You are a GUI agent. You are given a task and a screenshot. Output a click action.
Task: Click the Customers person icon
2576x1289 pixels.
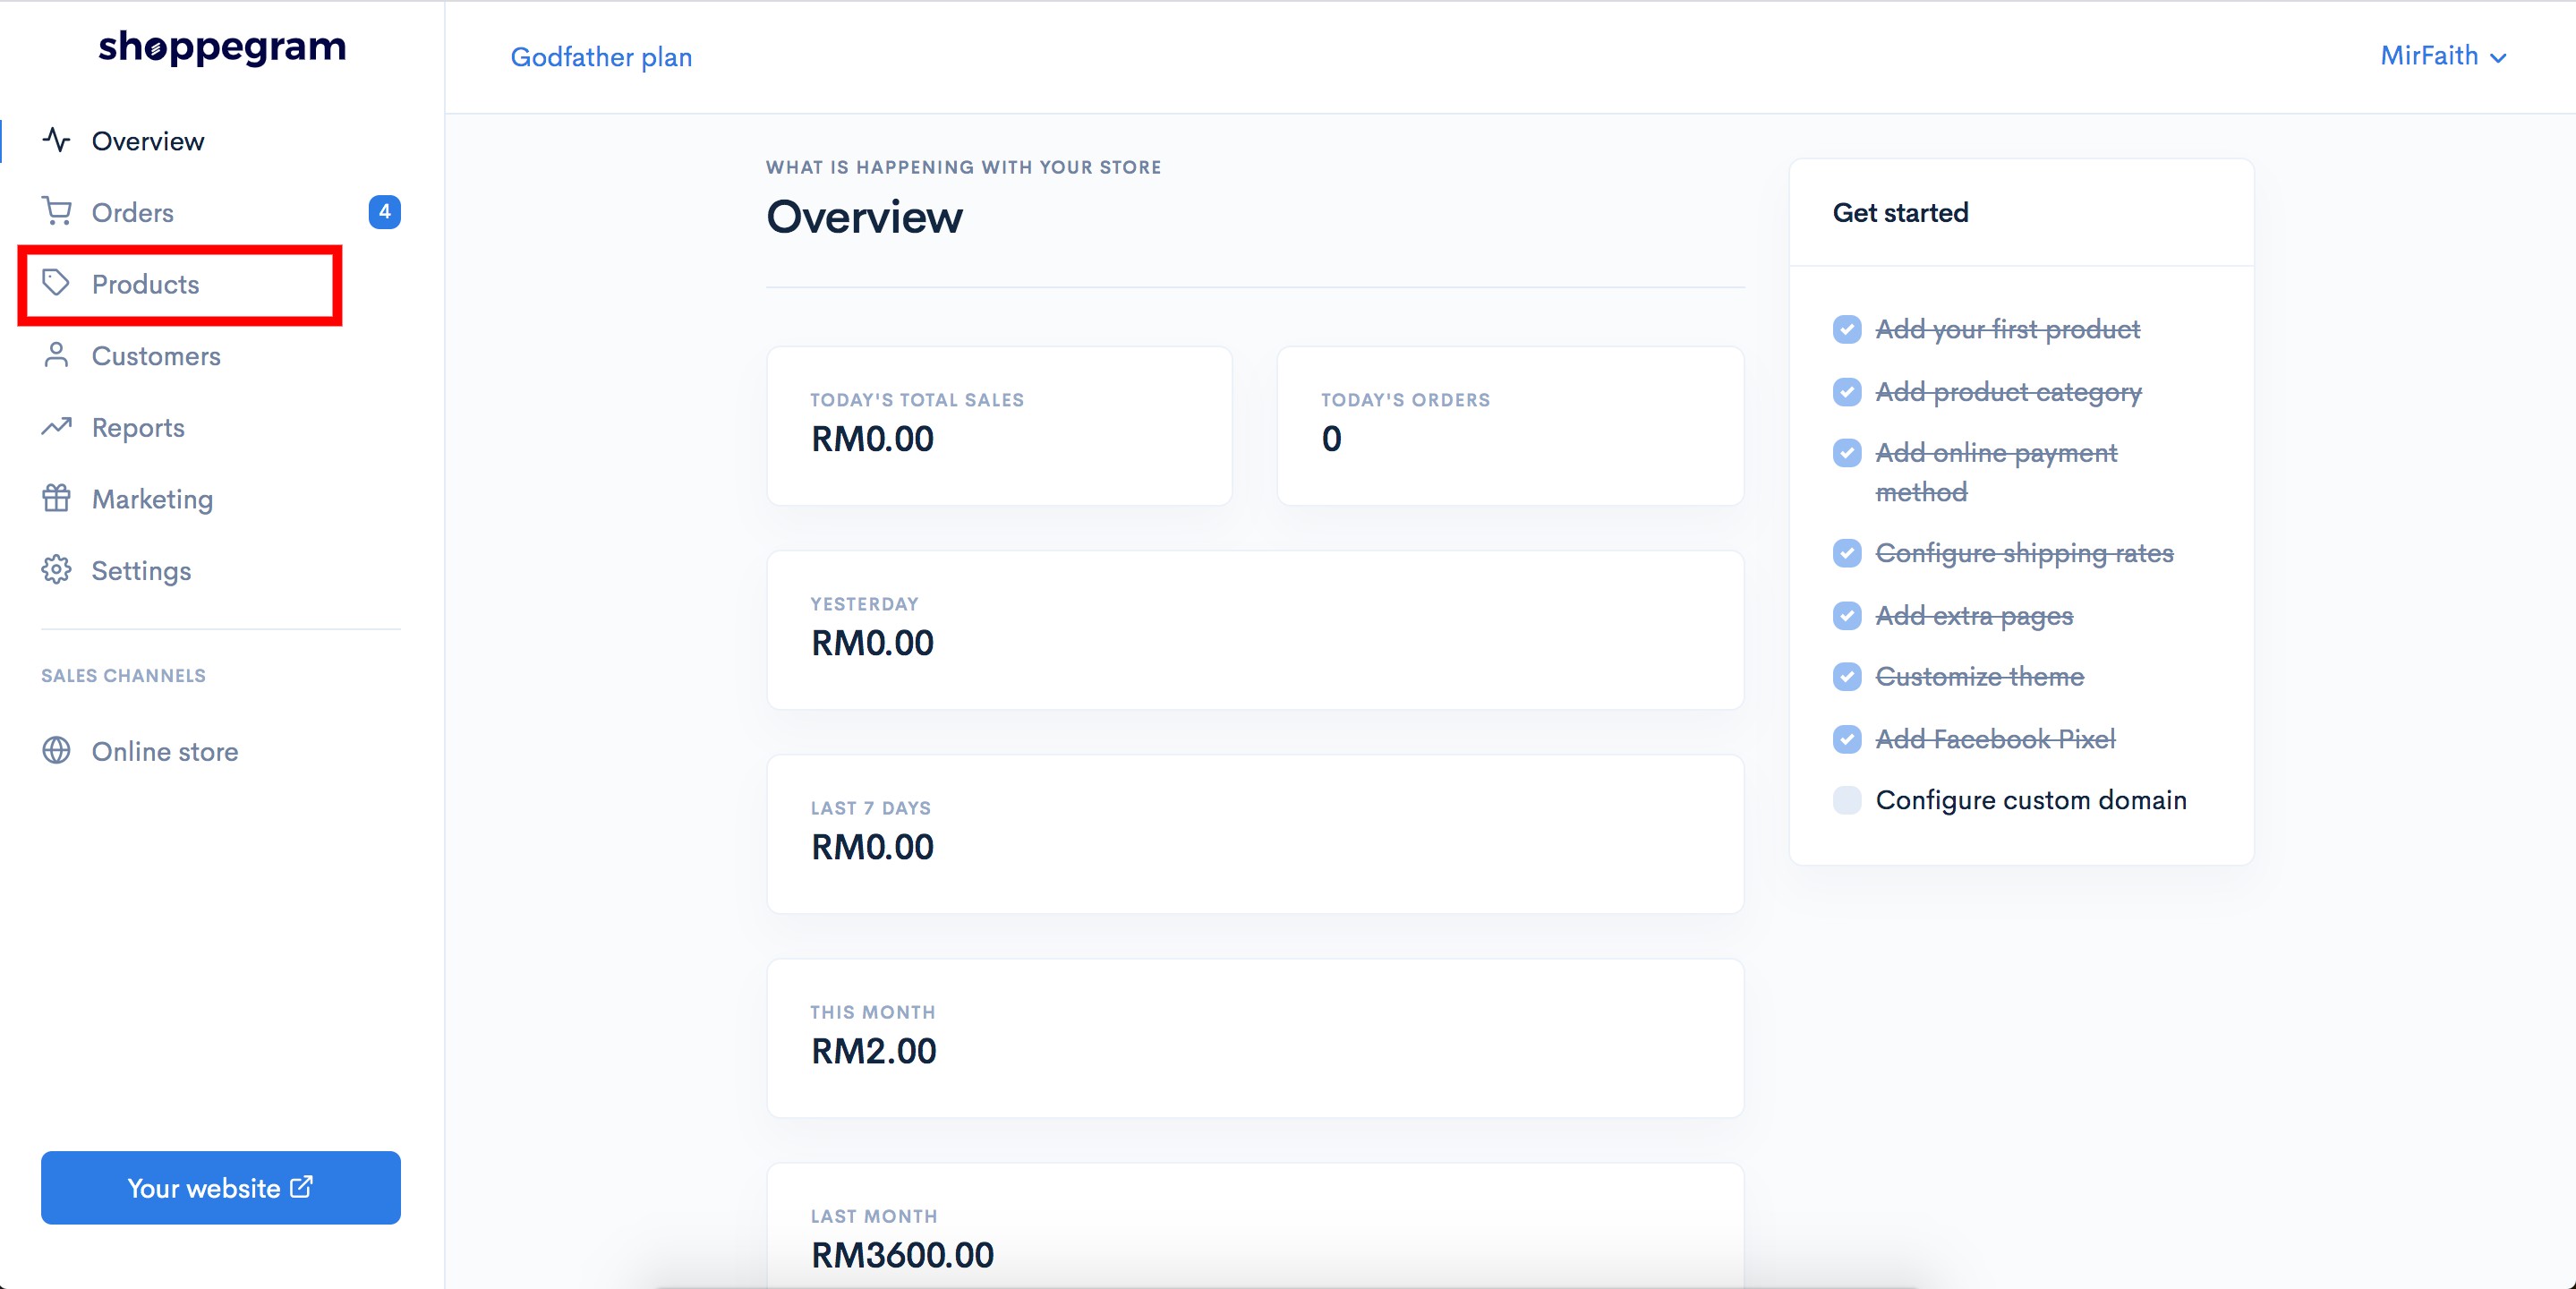[x=56, y=355]
